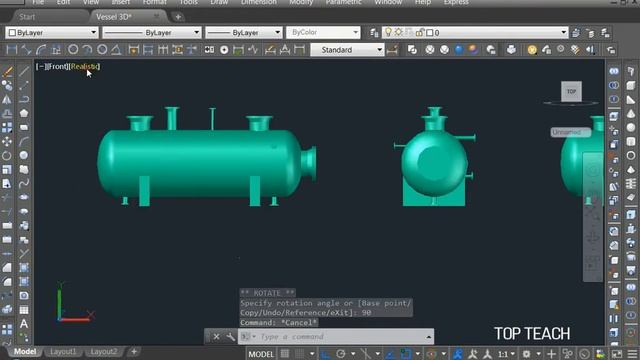Click the Aligned dimension icon
Screen dimensions: 640x360
(x=27, y=50)
